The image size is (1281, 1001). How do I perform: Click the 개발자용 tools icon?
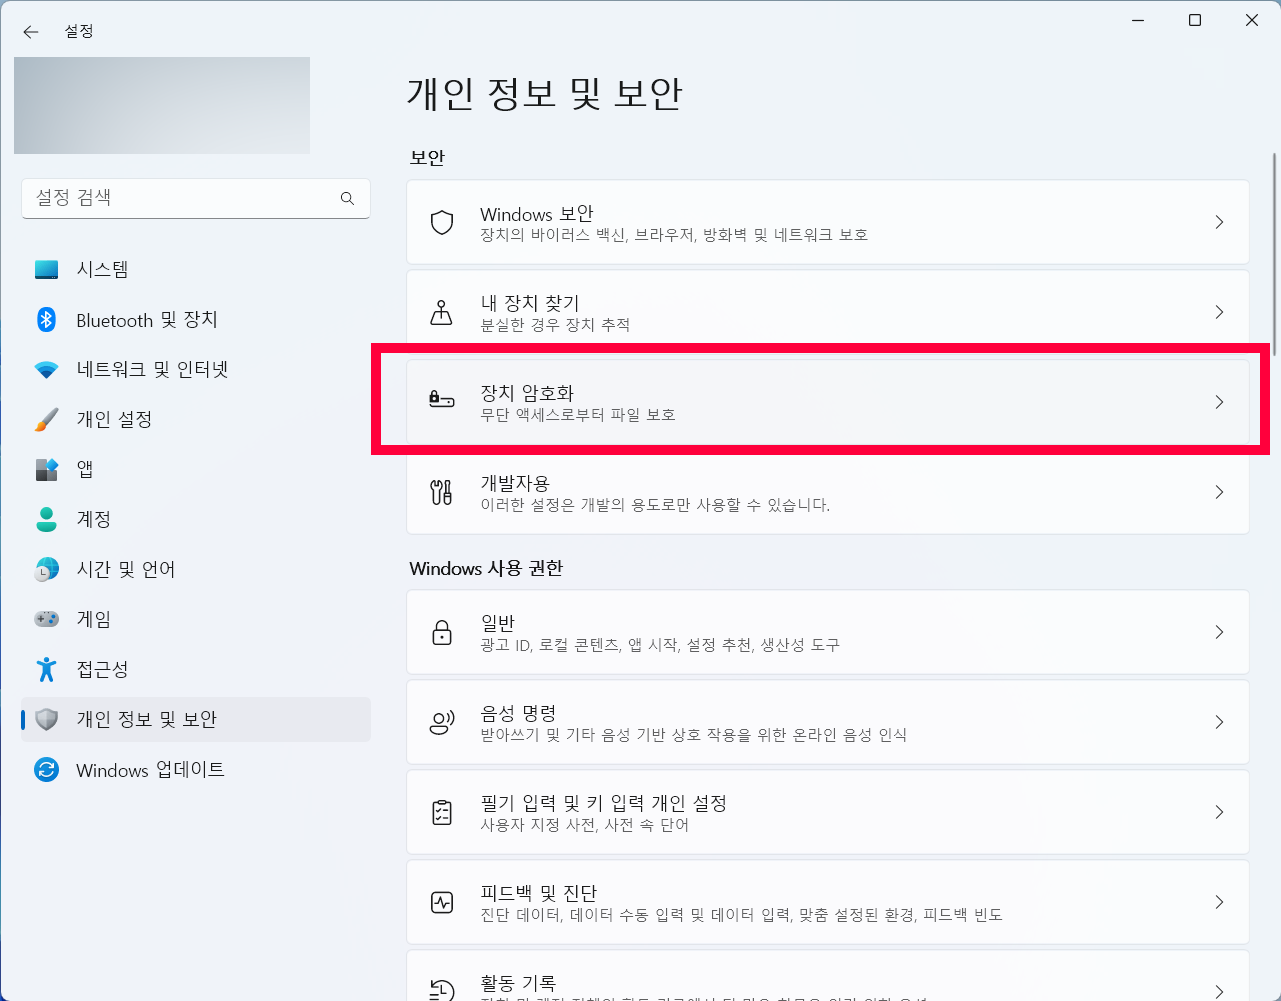pyautogui.click(x=441, y=492)
